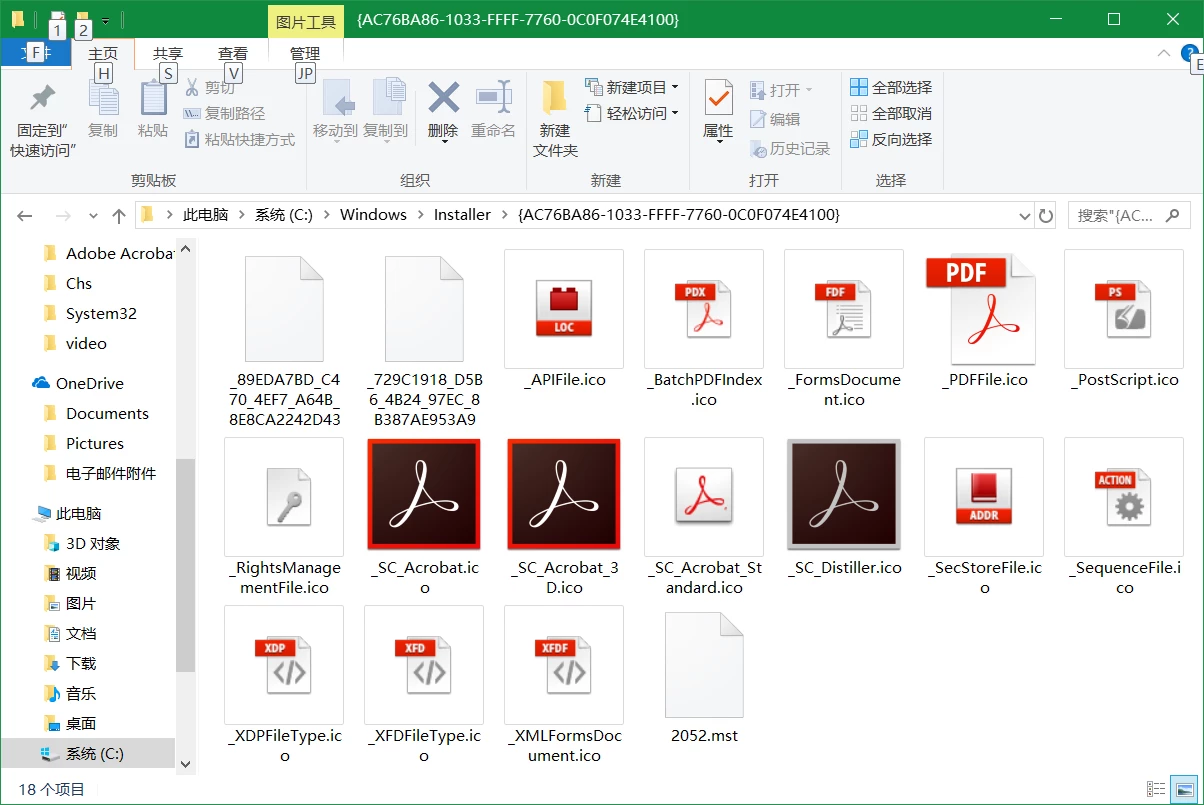Open the 查看 View ribbon tab
This screenshot has height=805, width=1204.
coord(233,54)
